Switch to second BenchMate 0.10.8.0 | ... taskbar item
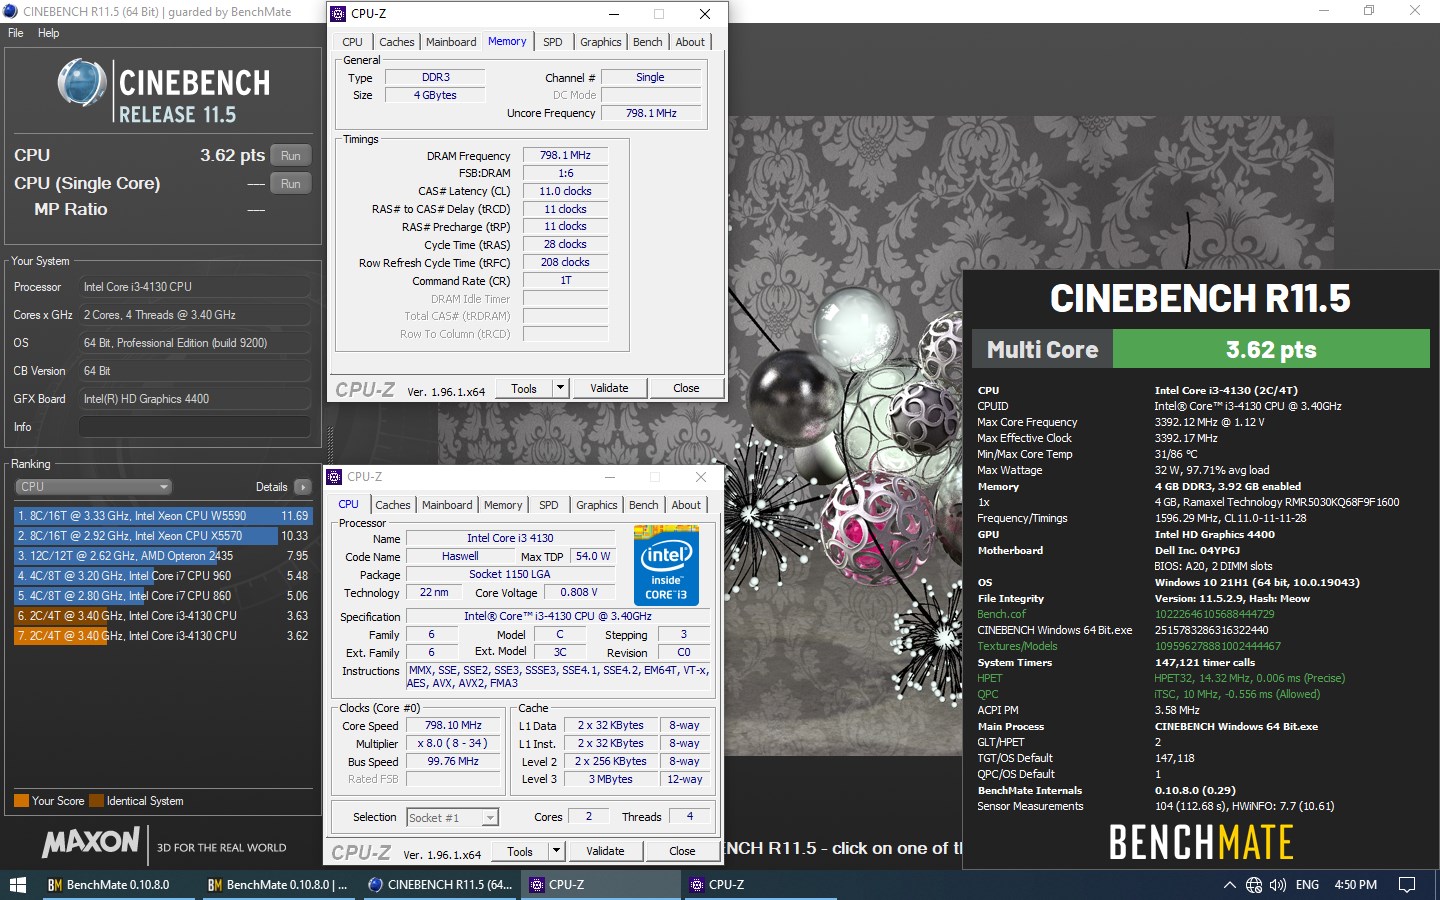This screenshot has height=900, width=1440. 277,885
